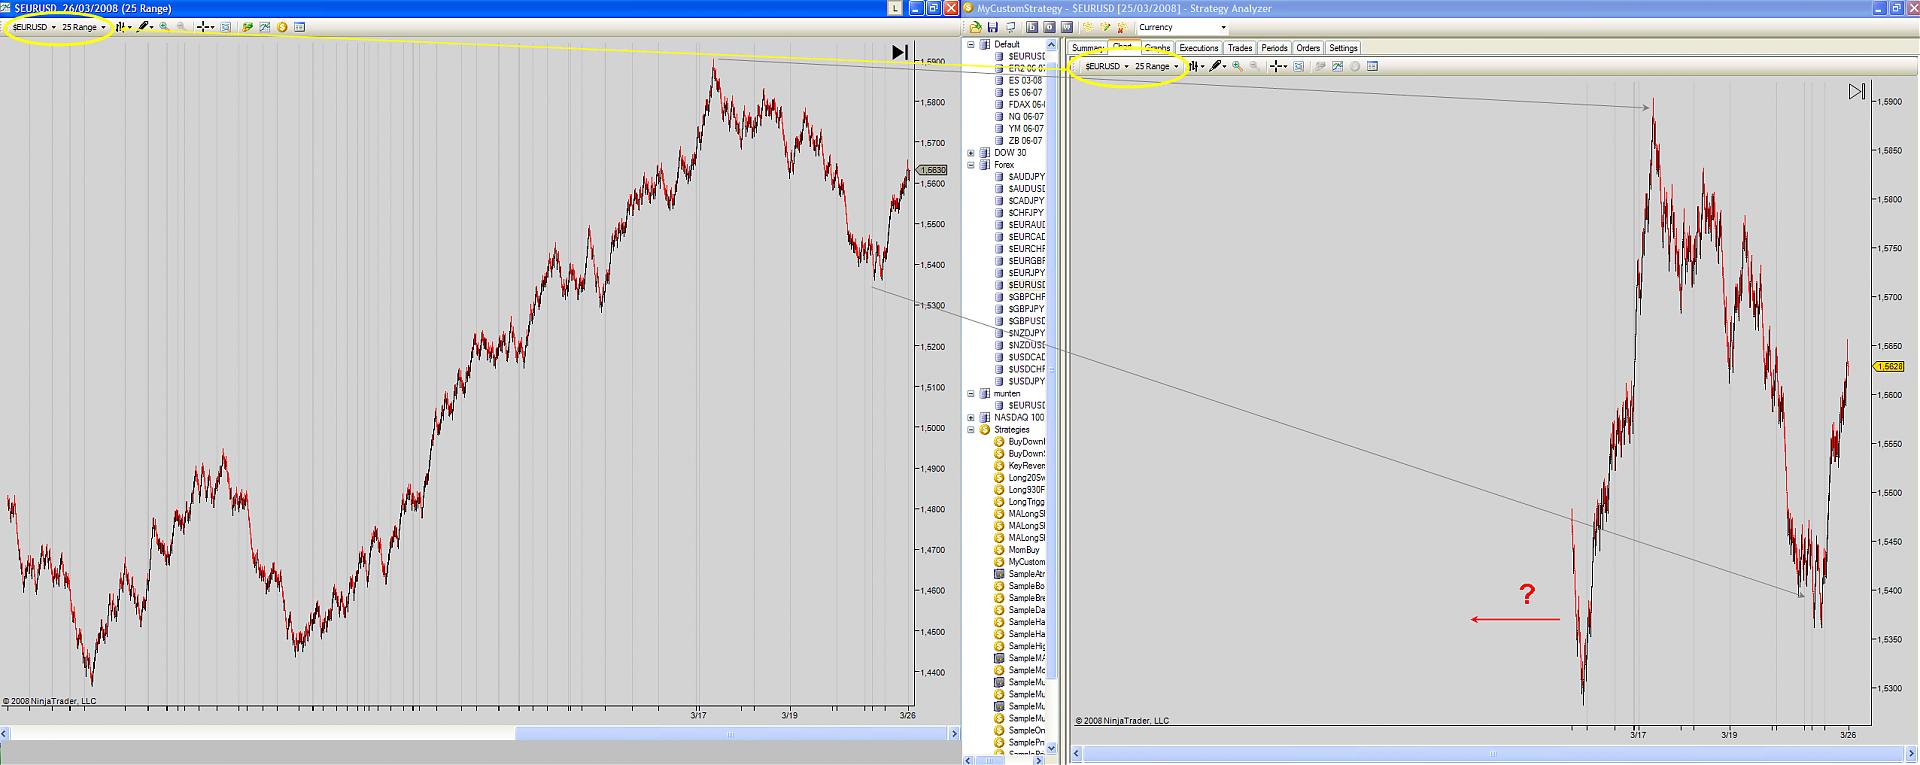Open the Currency dropdown
Viewport: 1920px width, 765px height.
pyautogui.click(x=1182, y=27)
